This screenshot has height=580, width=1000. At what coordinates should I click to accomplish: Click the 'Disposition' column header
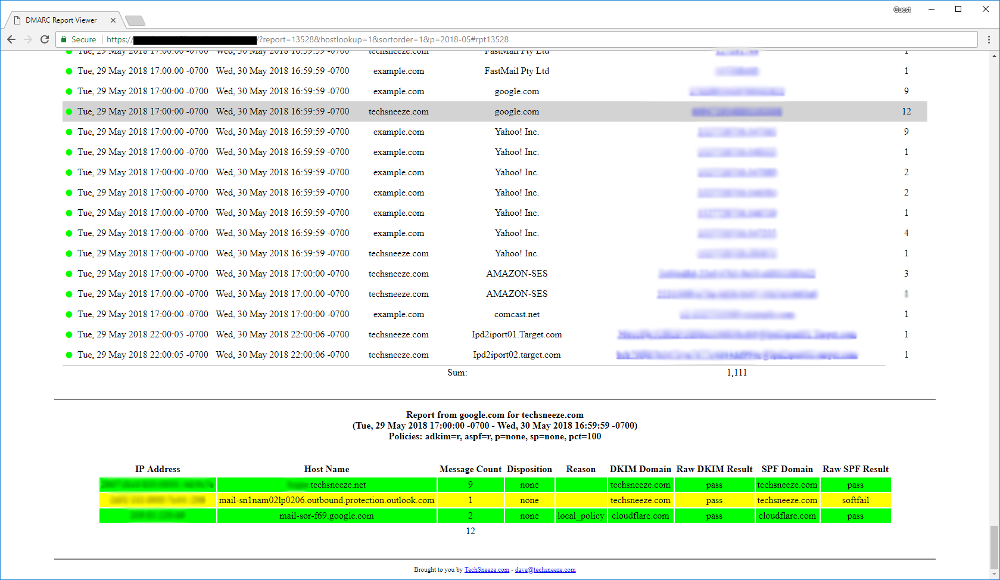(x=529, y=469)
